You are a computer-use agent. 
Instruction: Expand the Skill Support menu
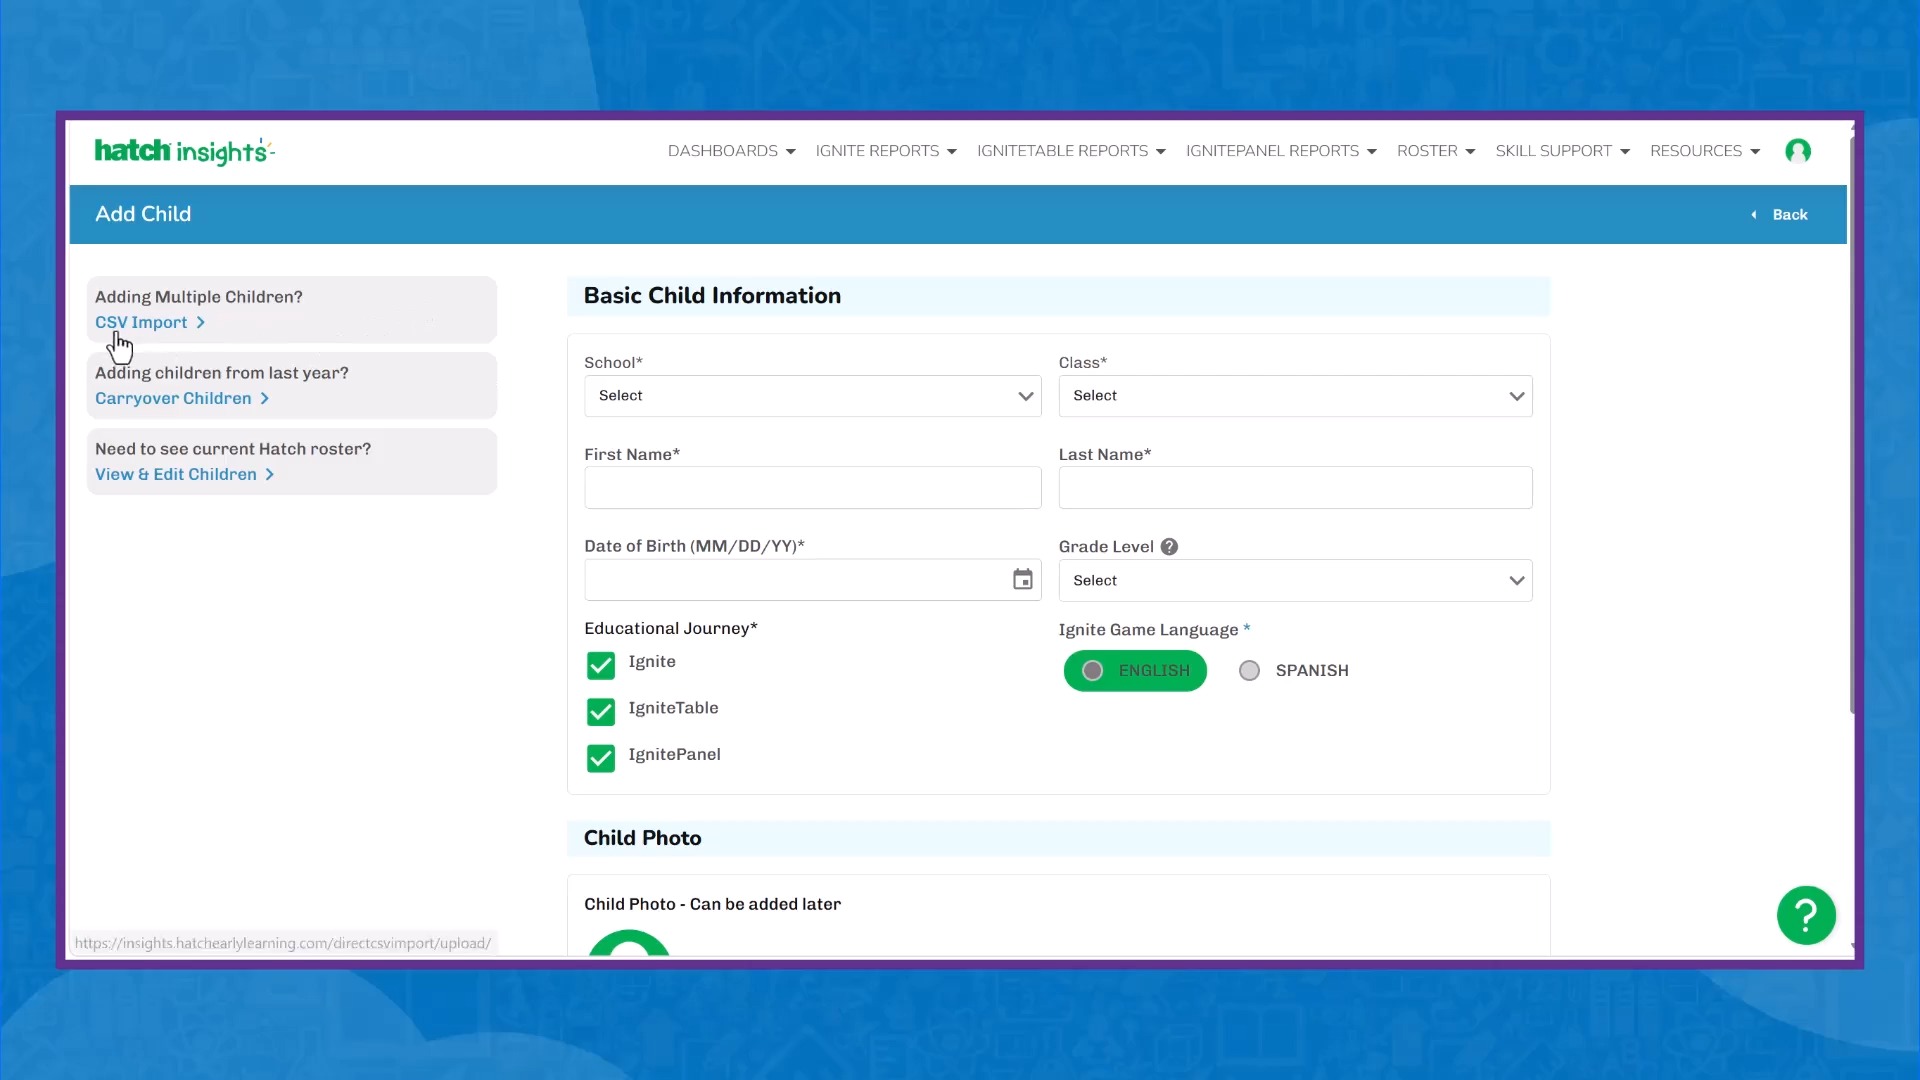pyautogui.click(x=1563, y=151)
